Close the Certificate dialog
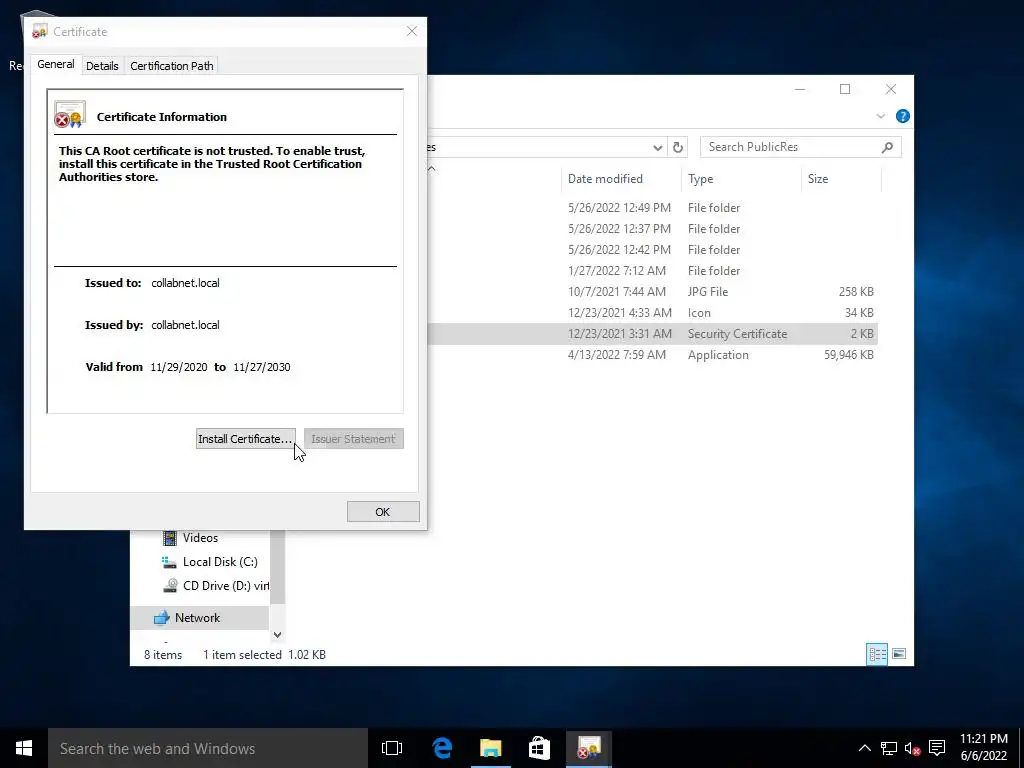Image resolution: width=1024 pixels, height=768 pixels. (412, 31)
